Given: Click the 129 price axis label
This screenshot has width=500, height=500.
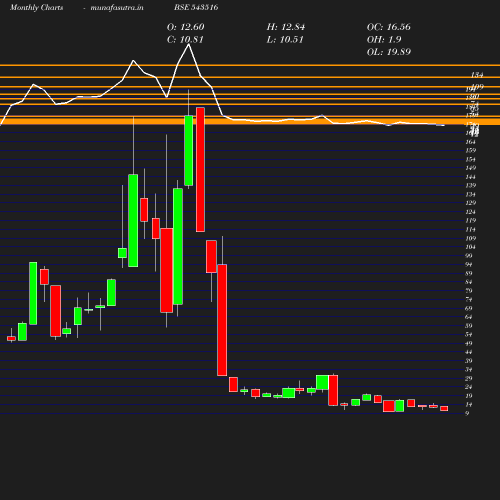Looking at the screenshot, I should [x=470, y=203].
